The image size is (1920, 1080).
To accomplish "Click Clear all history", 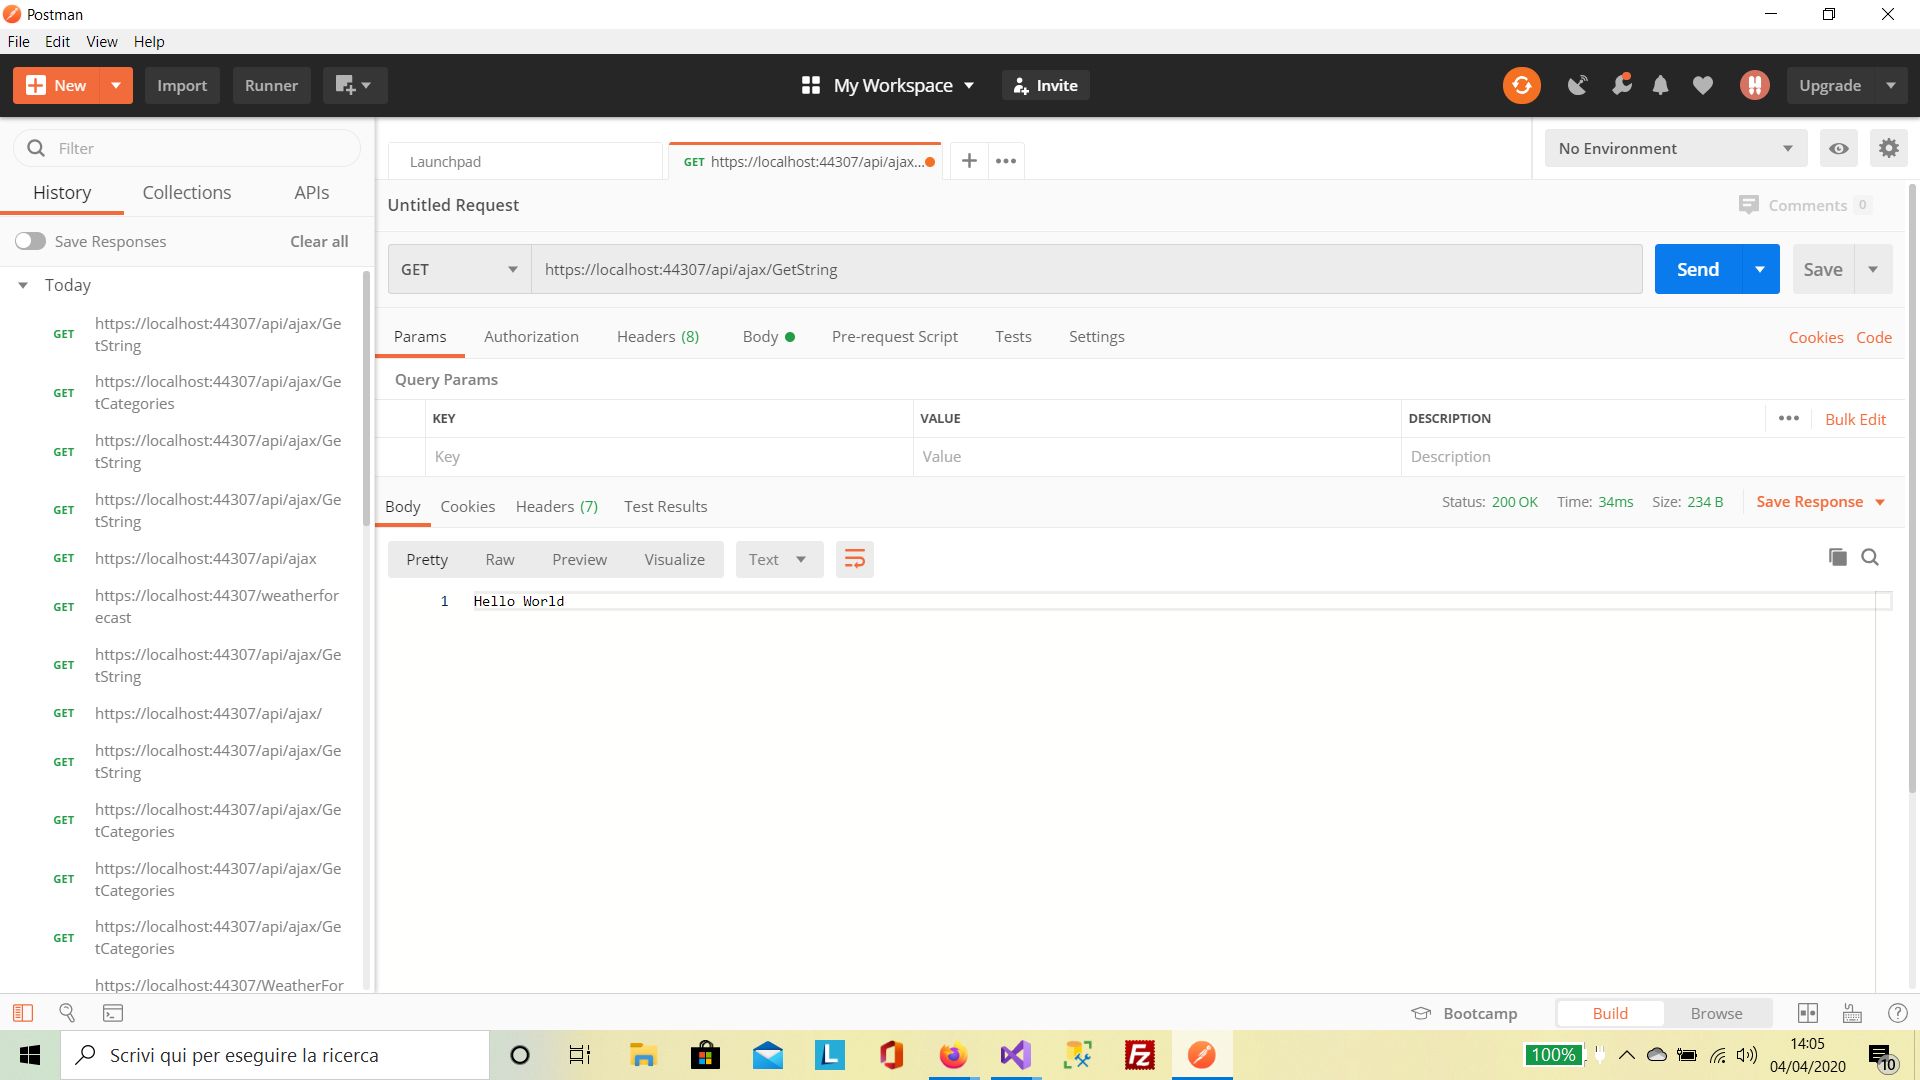I will point(319,241).
